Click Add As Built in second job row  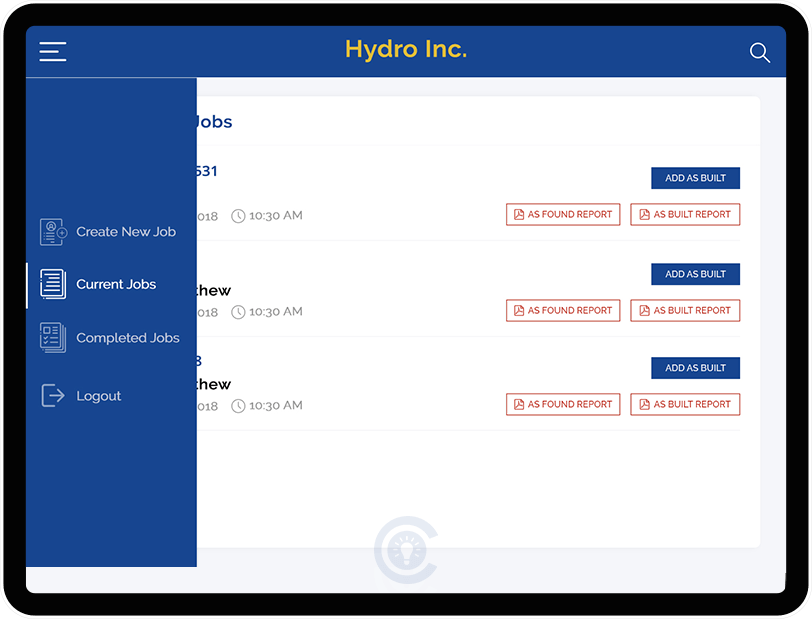[x=695, y=274]
